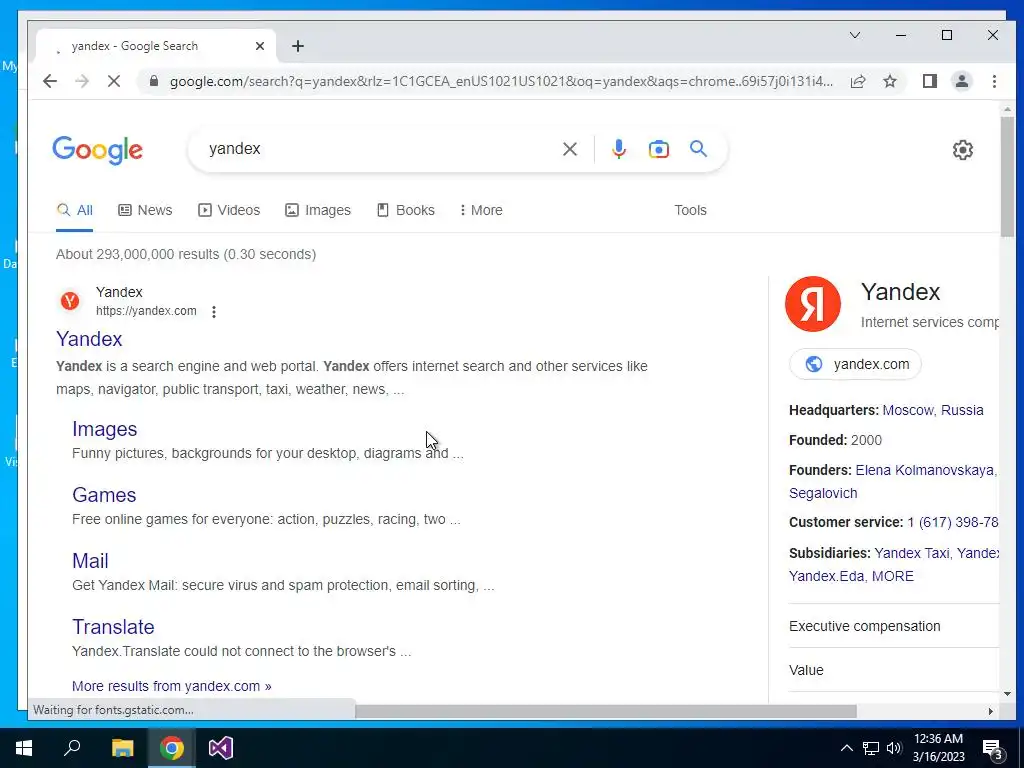The image size is (1024, 768).
Task: Click the horizontal scrollbar thumb
Action: pyautogui.click(x=605, y=711)
